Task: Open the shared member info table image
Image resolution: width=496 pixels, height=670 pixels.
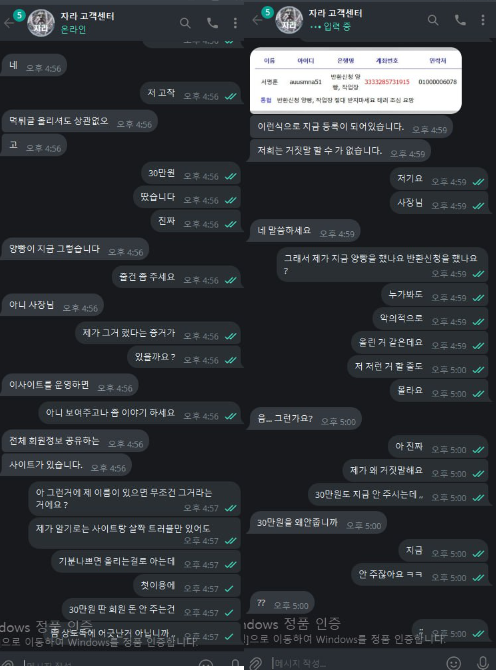Action: tap(355, 80)
